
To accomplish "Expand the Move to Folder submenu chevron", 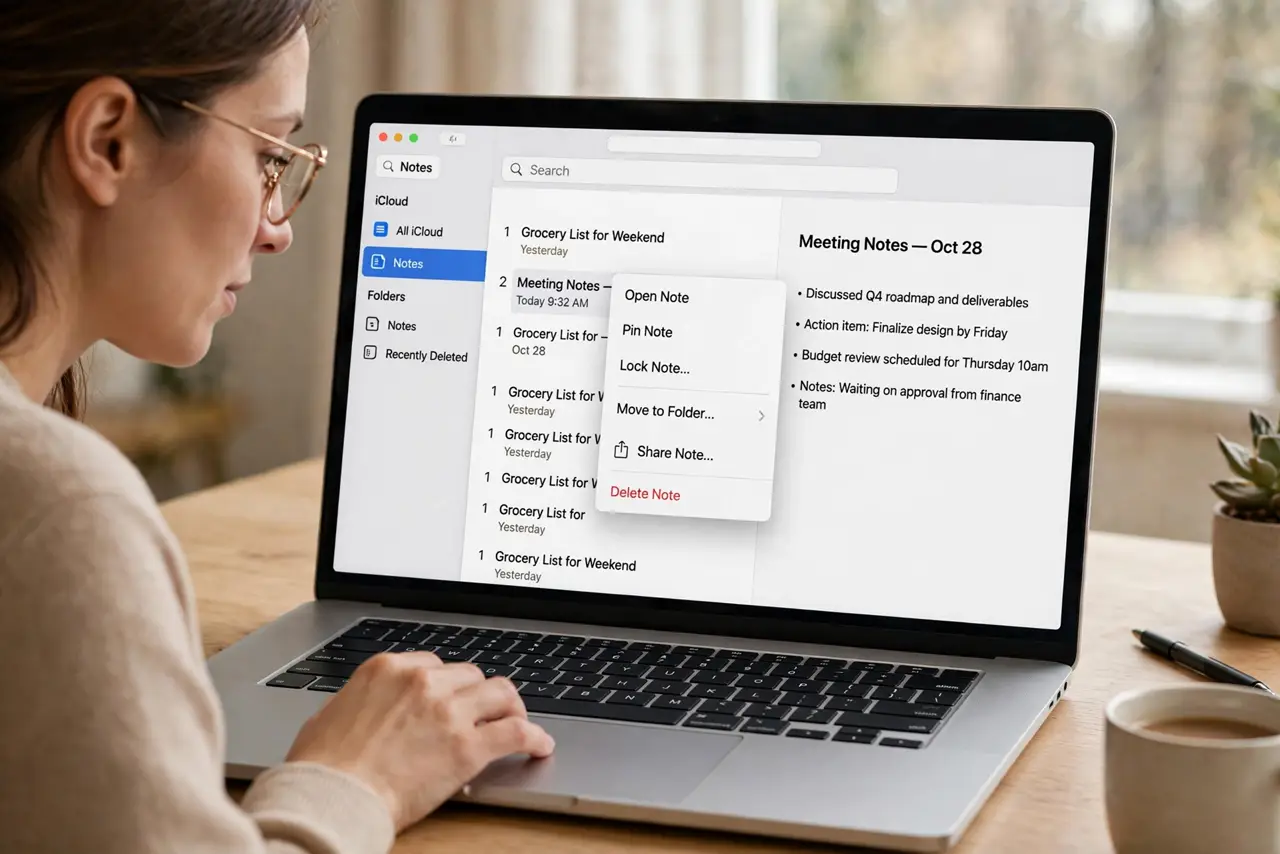I will tap(761, 415).
